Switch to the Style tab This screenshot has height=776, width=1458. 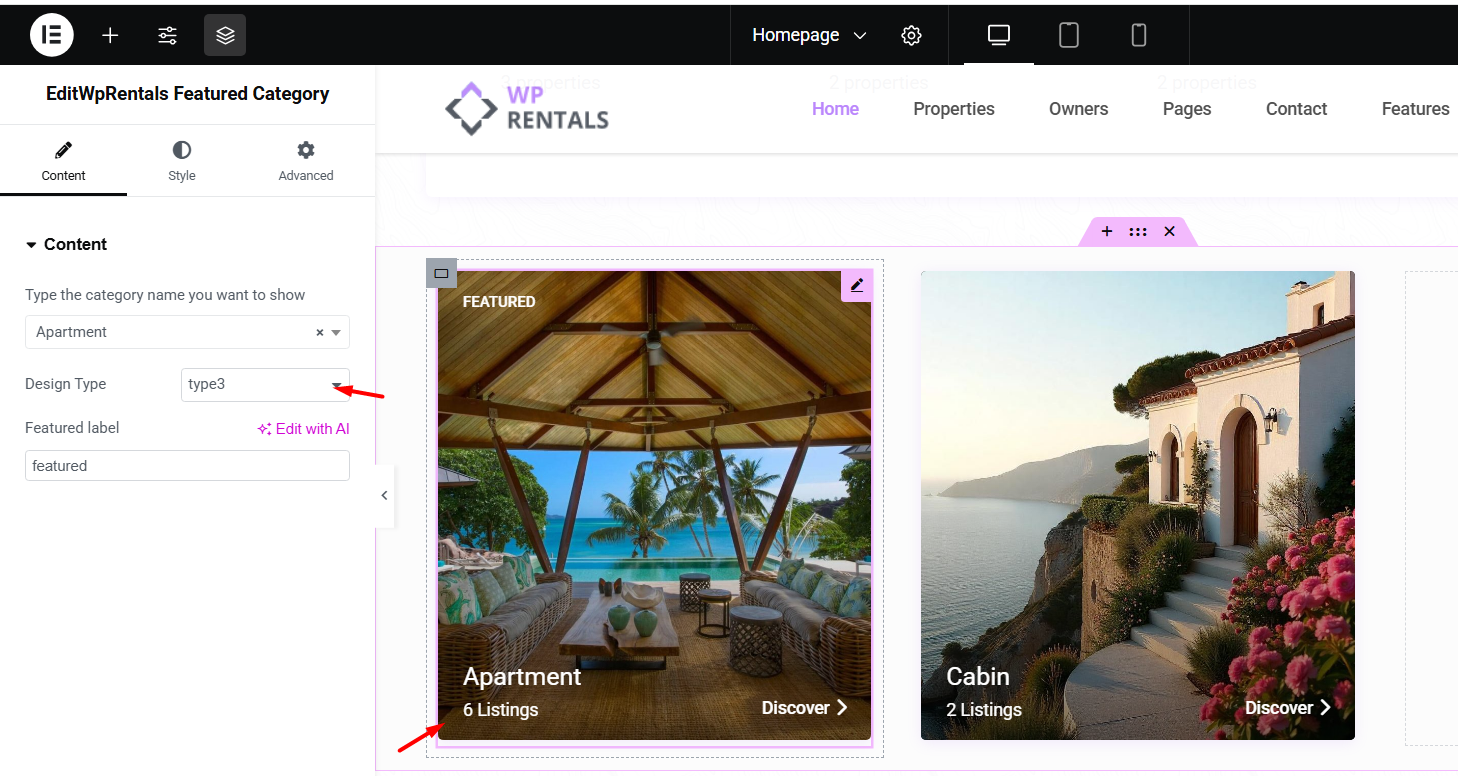tap(181, 161)
